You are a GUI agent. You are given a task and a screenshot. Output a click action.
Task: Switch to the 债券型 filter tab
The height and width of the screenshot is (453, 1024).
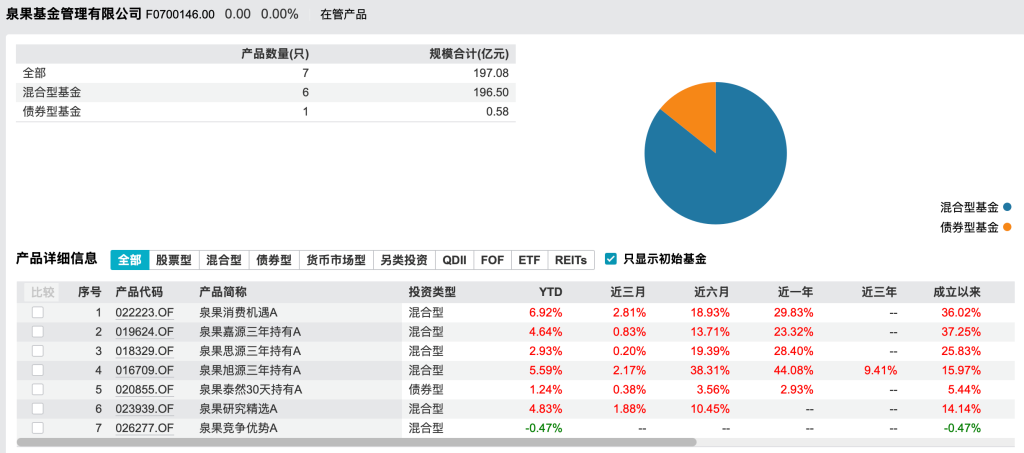click(273, 260)
